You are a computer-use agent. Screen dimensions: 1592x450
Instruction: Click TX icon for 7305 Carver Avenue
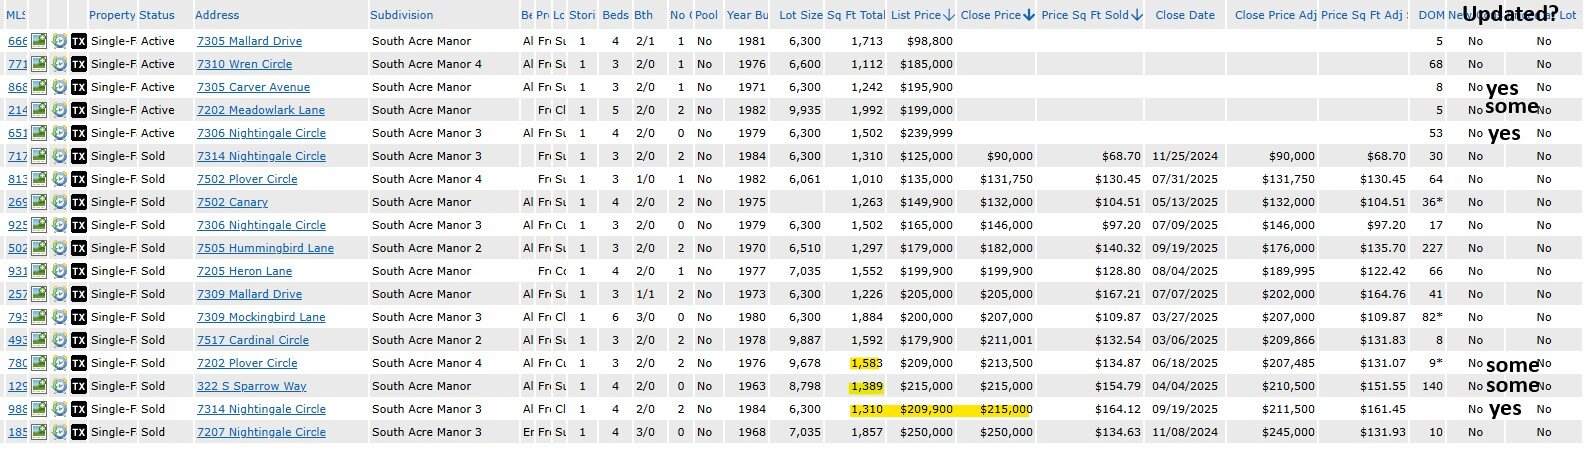pyautogui.click(x=79, y=87)
